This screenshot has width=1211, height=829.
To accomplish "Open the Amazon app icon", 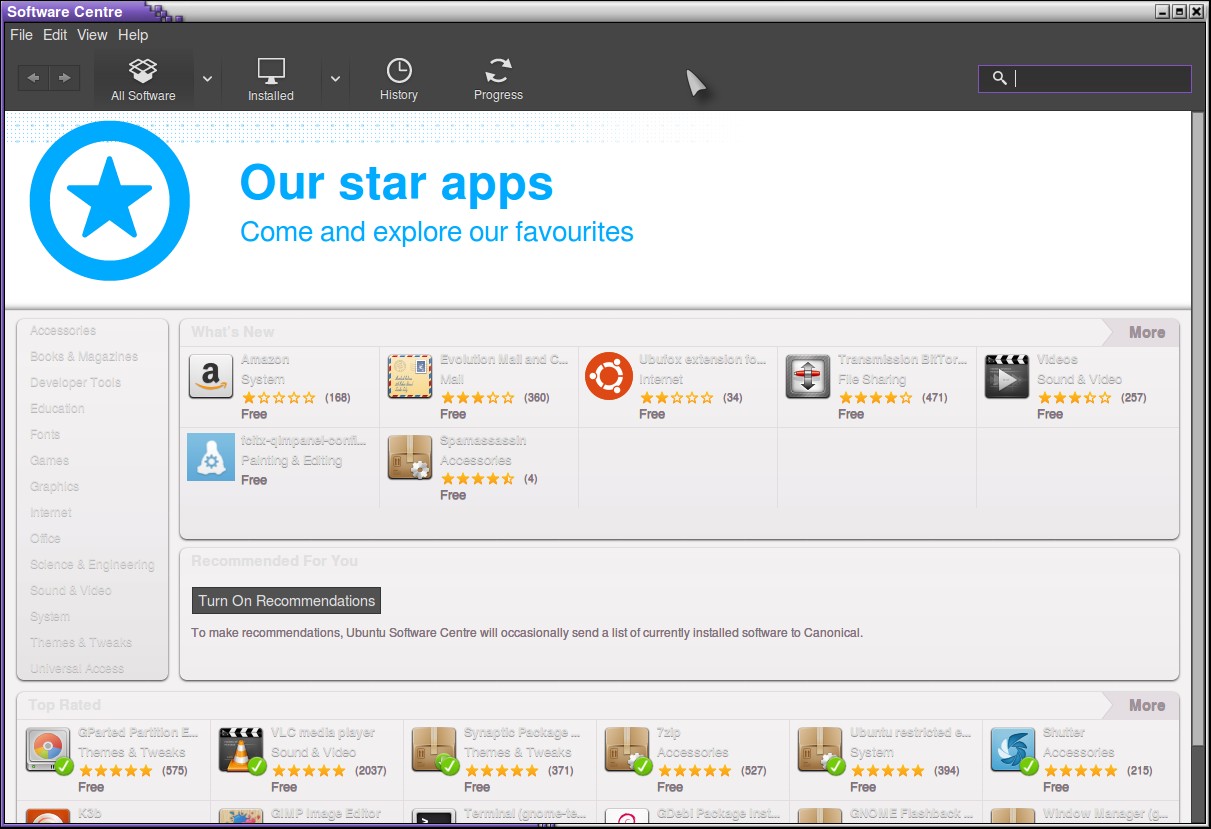I will (210, 377).
